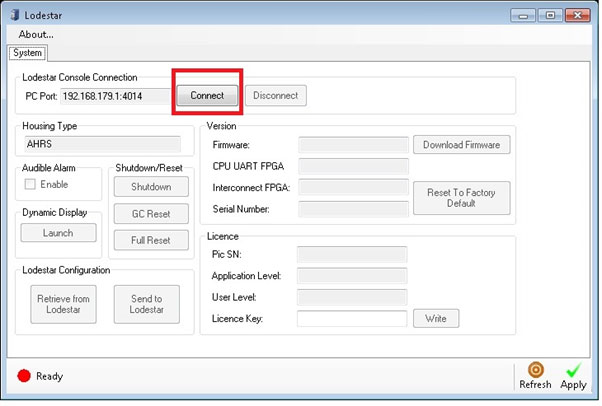The height and width of the screenshot is (406, 602).
Task: Click the User Level field
Action: point(352,297)
